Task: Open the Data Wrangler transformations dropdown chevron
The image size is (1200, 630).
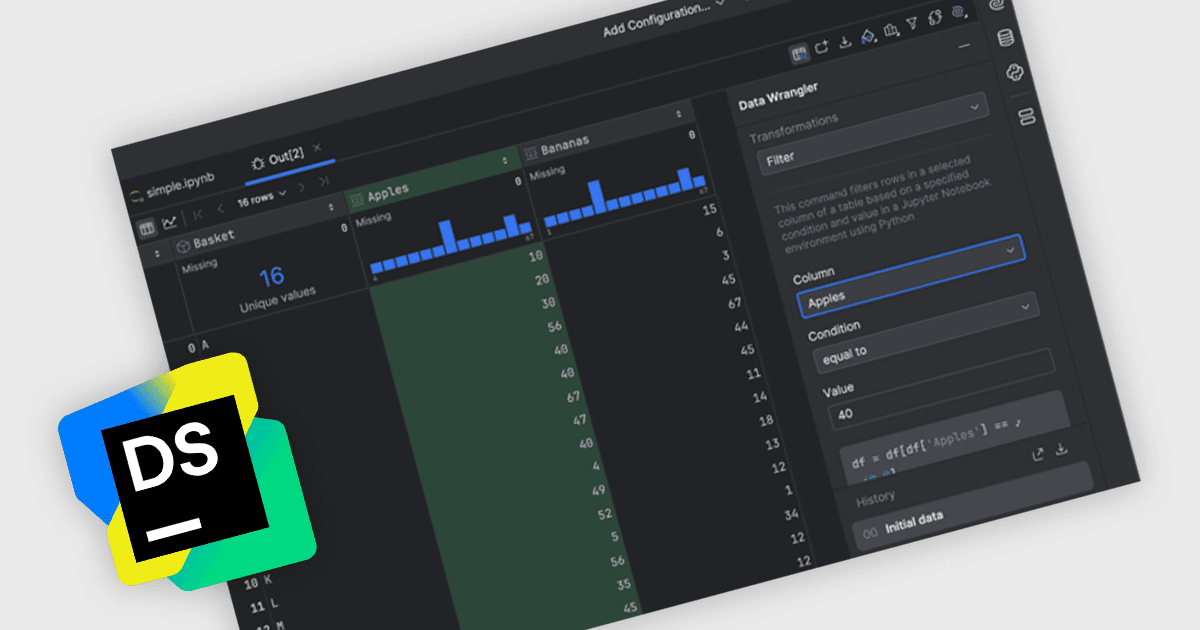Action: pyautogui.click(x=974, y=106)
